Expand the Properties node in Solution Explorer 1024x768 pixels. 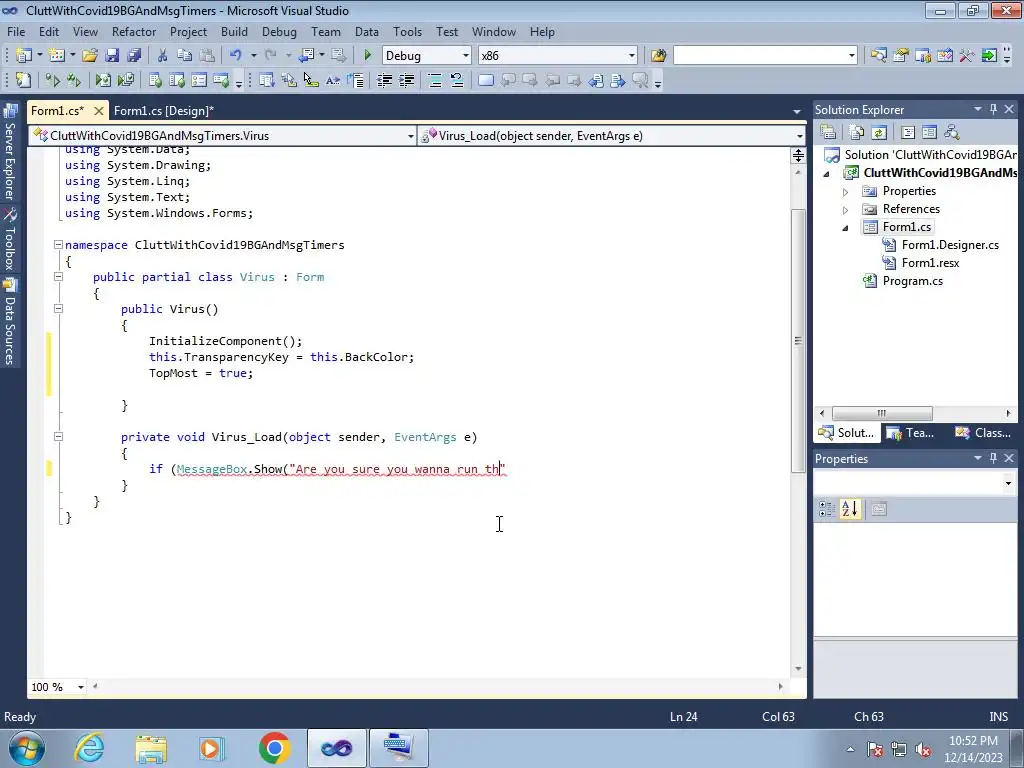click(845, 192)
